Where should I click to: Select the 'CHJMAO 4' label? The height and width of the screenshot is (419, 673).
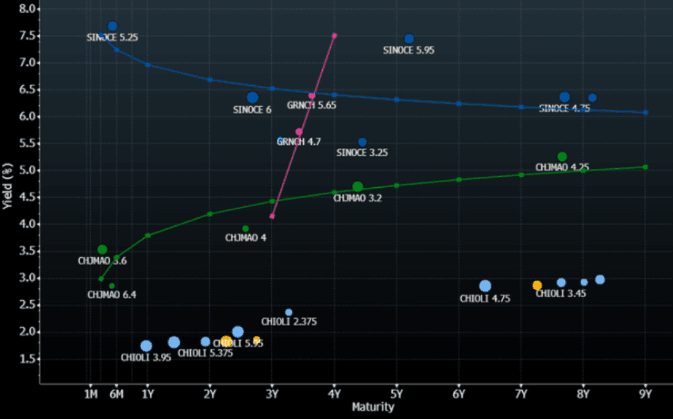(246, 237)
